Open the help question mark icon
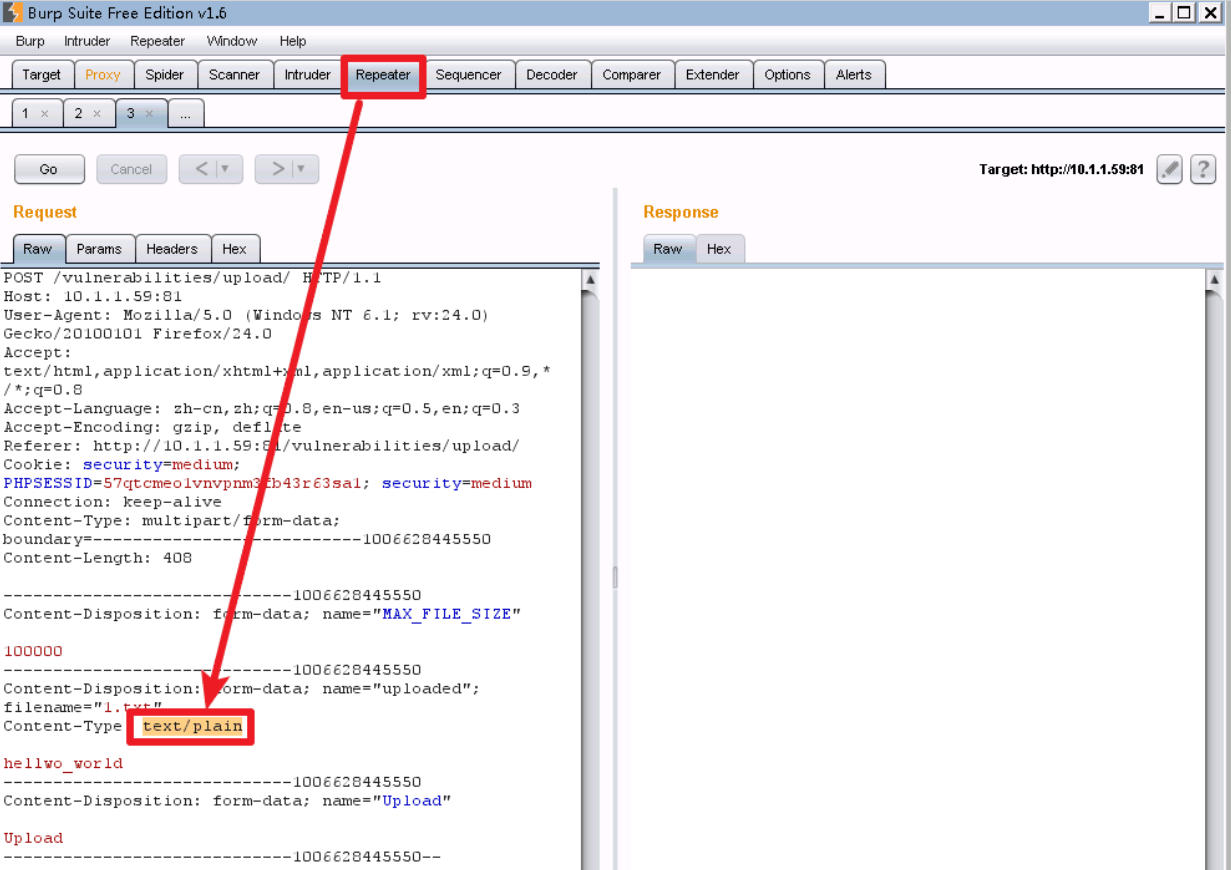 point(1203,169)
